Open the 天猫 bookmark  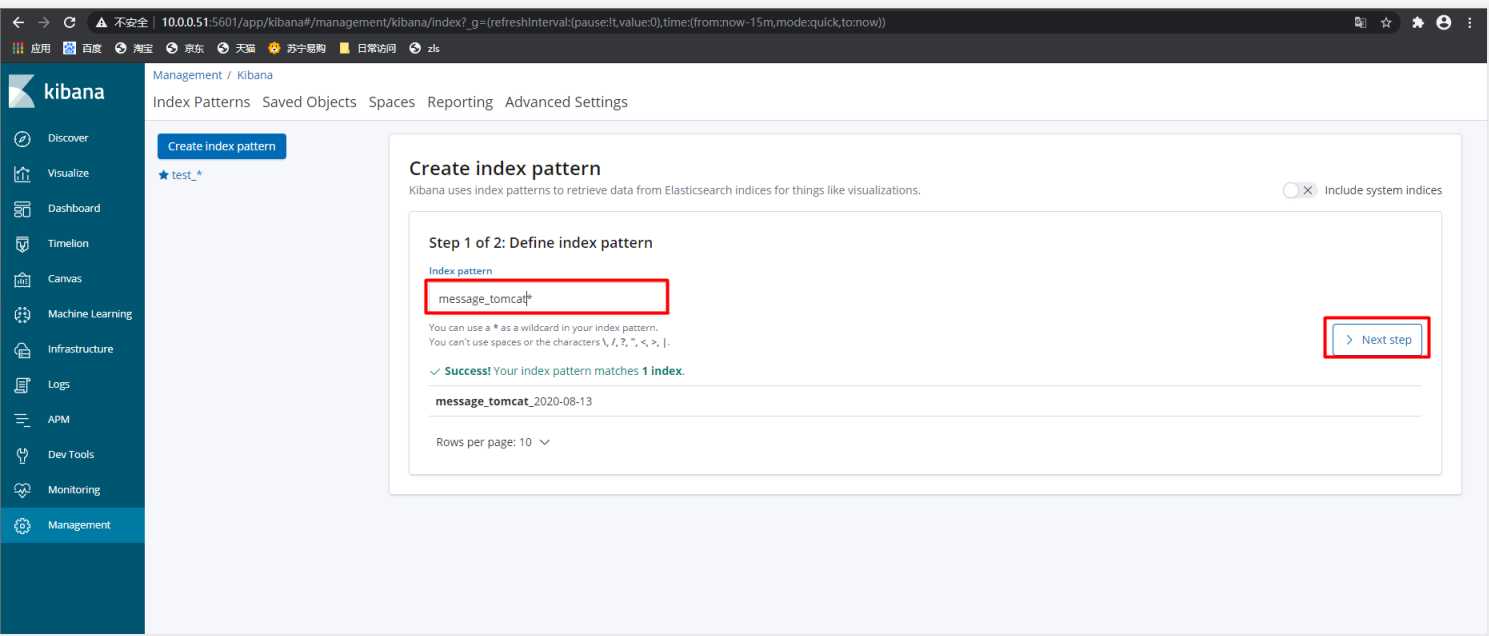[237, 48]
